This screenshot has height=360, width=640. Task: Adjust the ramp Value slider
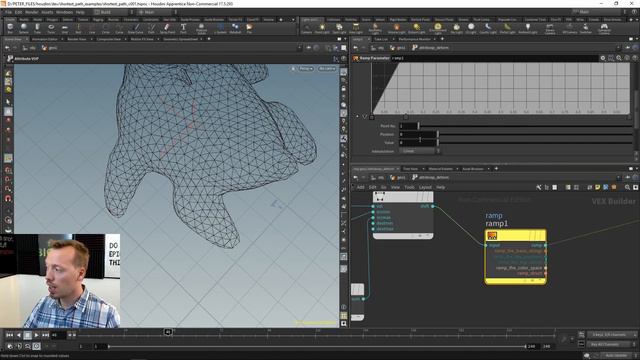536,142
